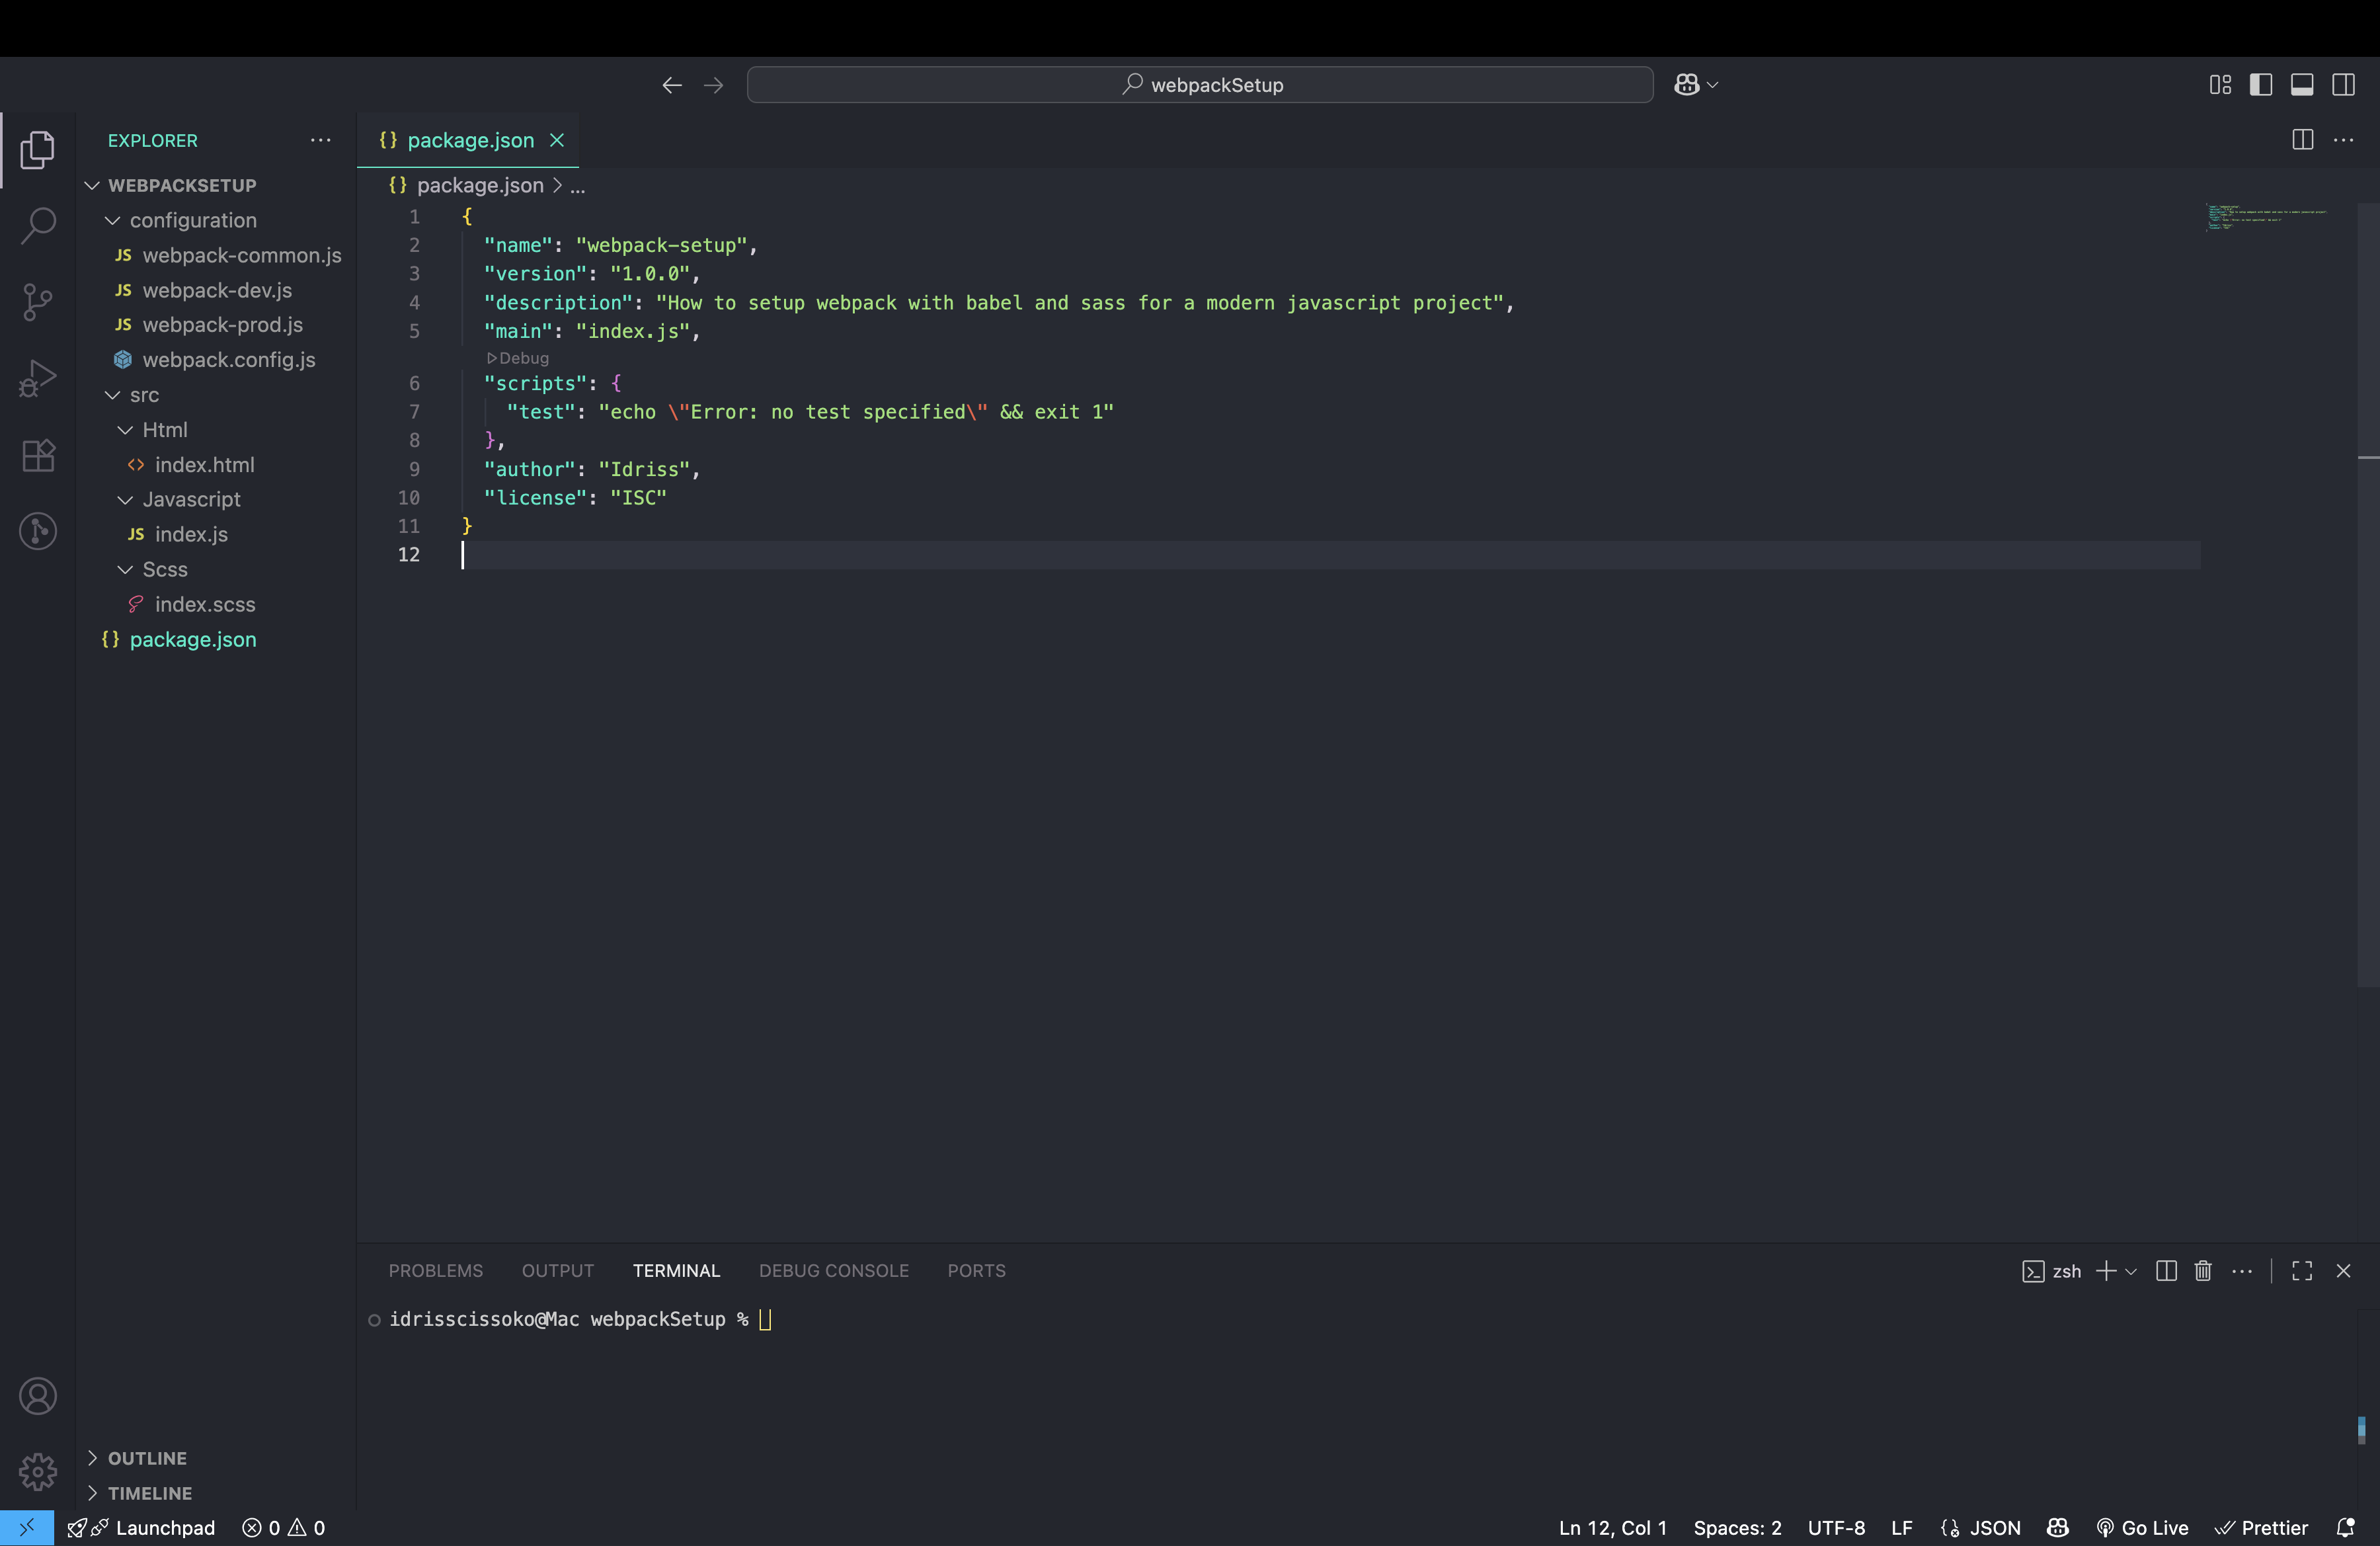Create a new terminal with the plus icon
This screenshot has height=1546, width=2380.
pos(2107,1271)
